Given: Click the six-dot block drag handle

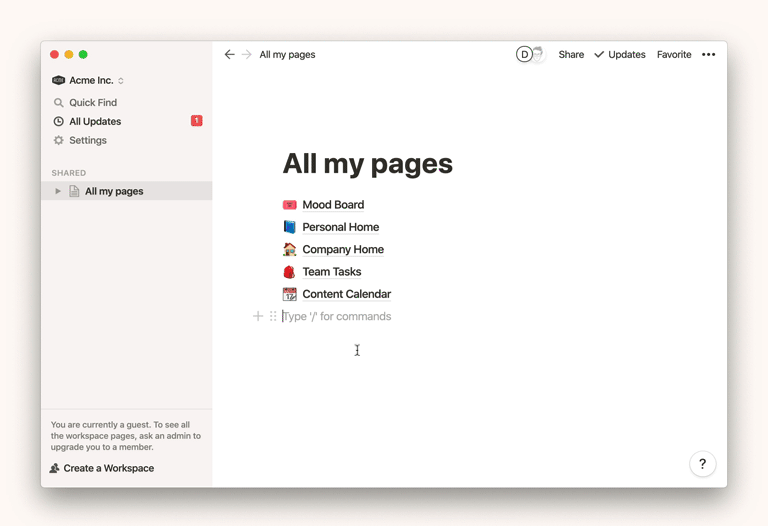Looking at the screenshot, I should click(x=273, y=316).
